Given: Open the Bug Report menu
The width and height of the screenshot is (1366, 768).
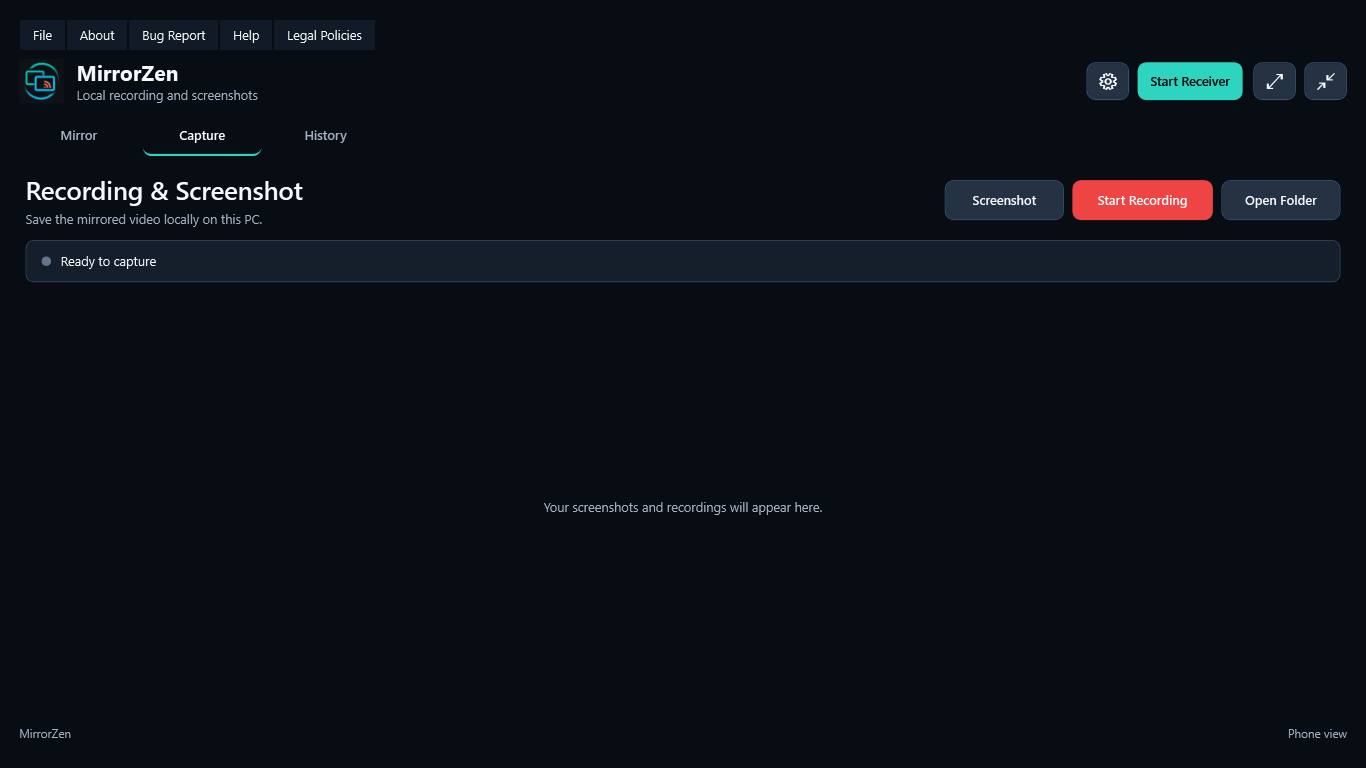Looking at the screenshot, I should tap(173, 35).
